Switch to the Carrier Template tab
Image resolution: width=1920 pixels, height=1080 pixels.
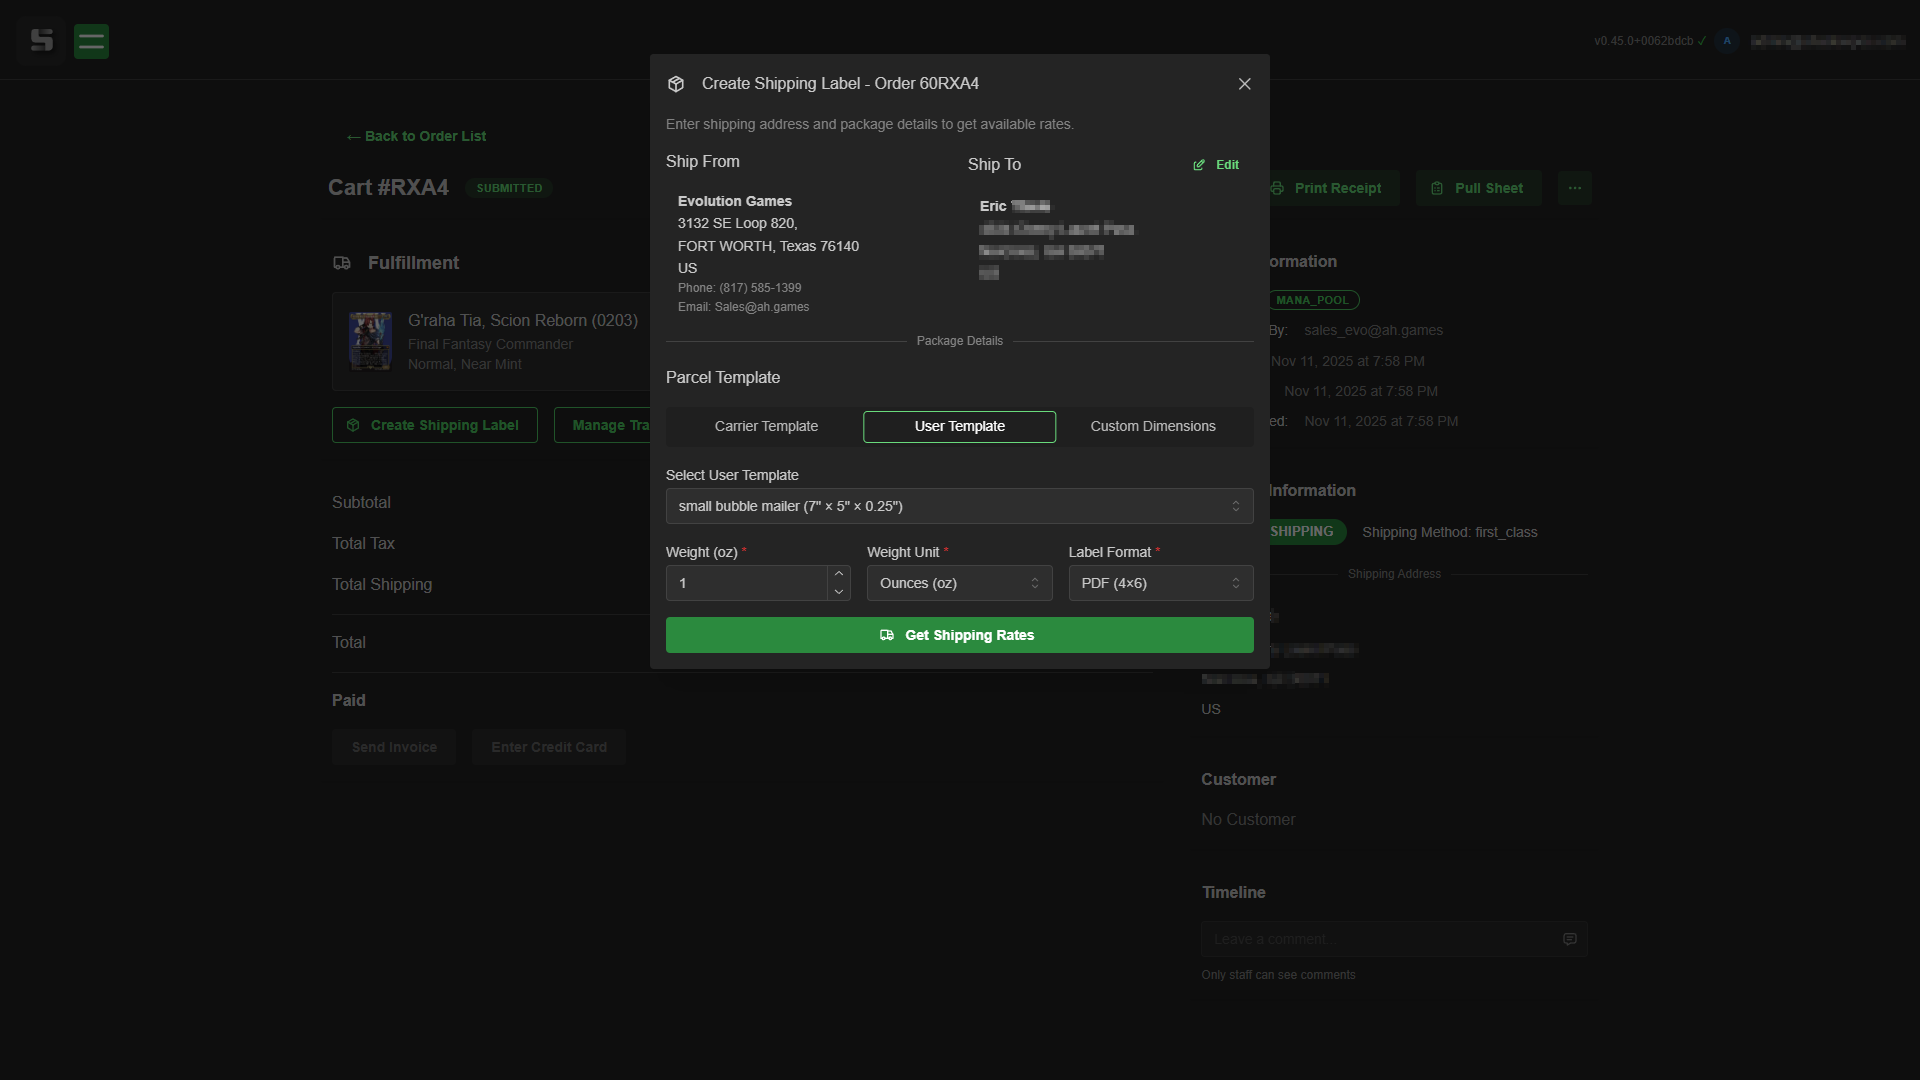click(766, 426)
